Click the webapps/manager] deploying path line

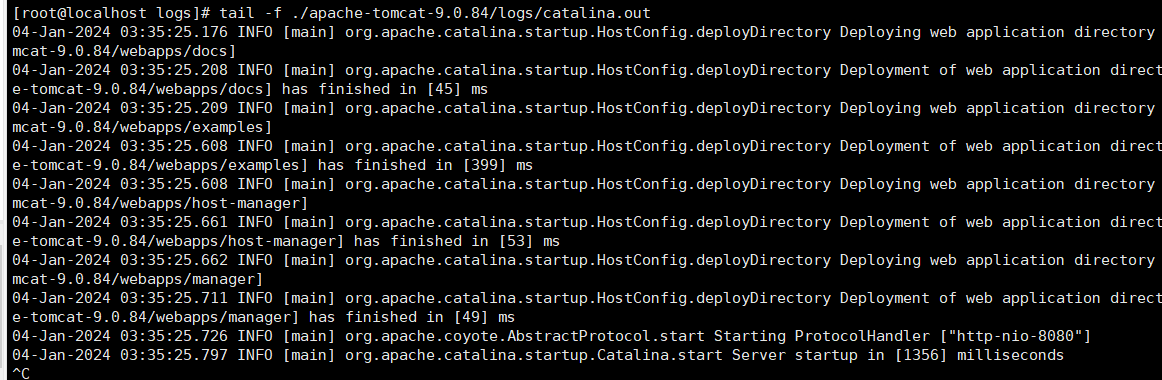tap(138, 279)
